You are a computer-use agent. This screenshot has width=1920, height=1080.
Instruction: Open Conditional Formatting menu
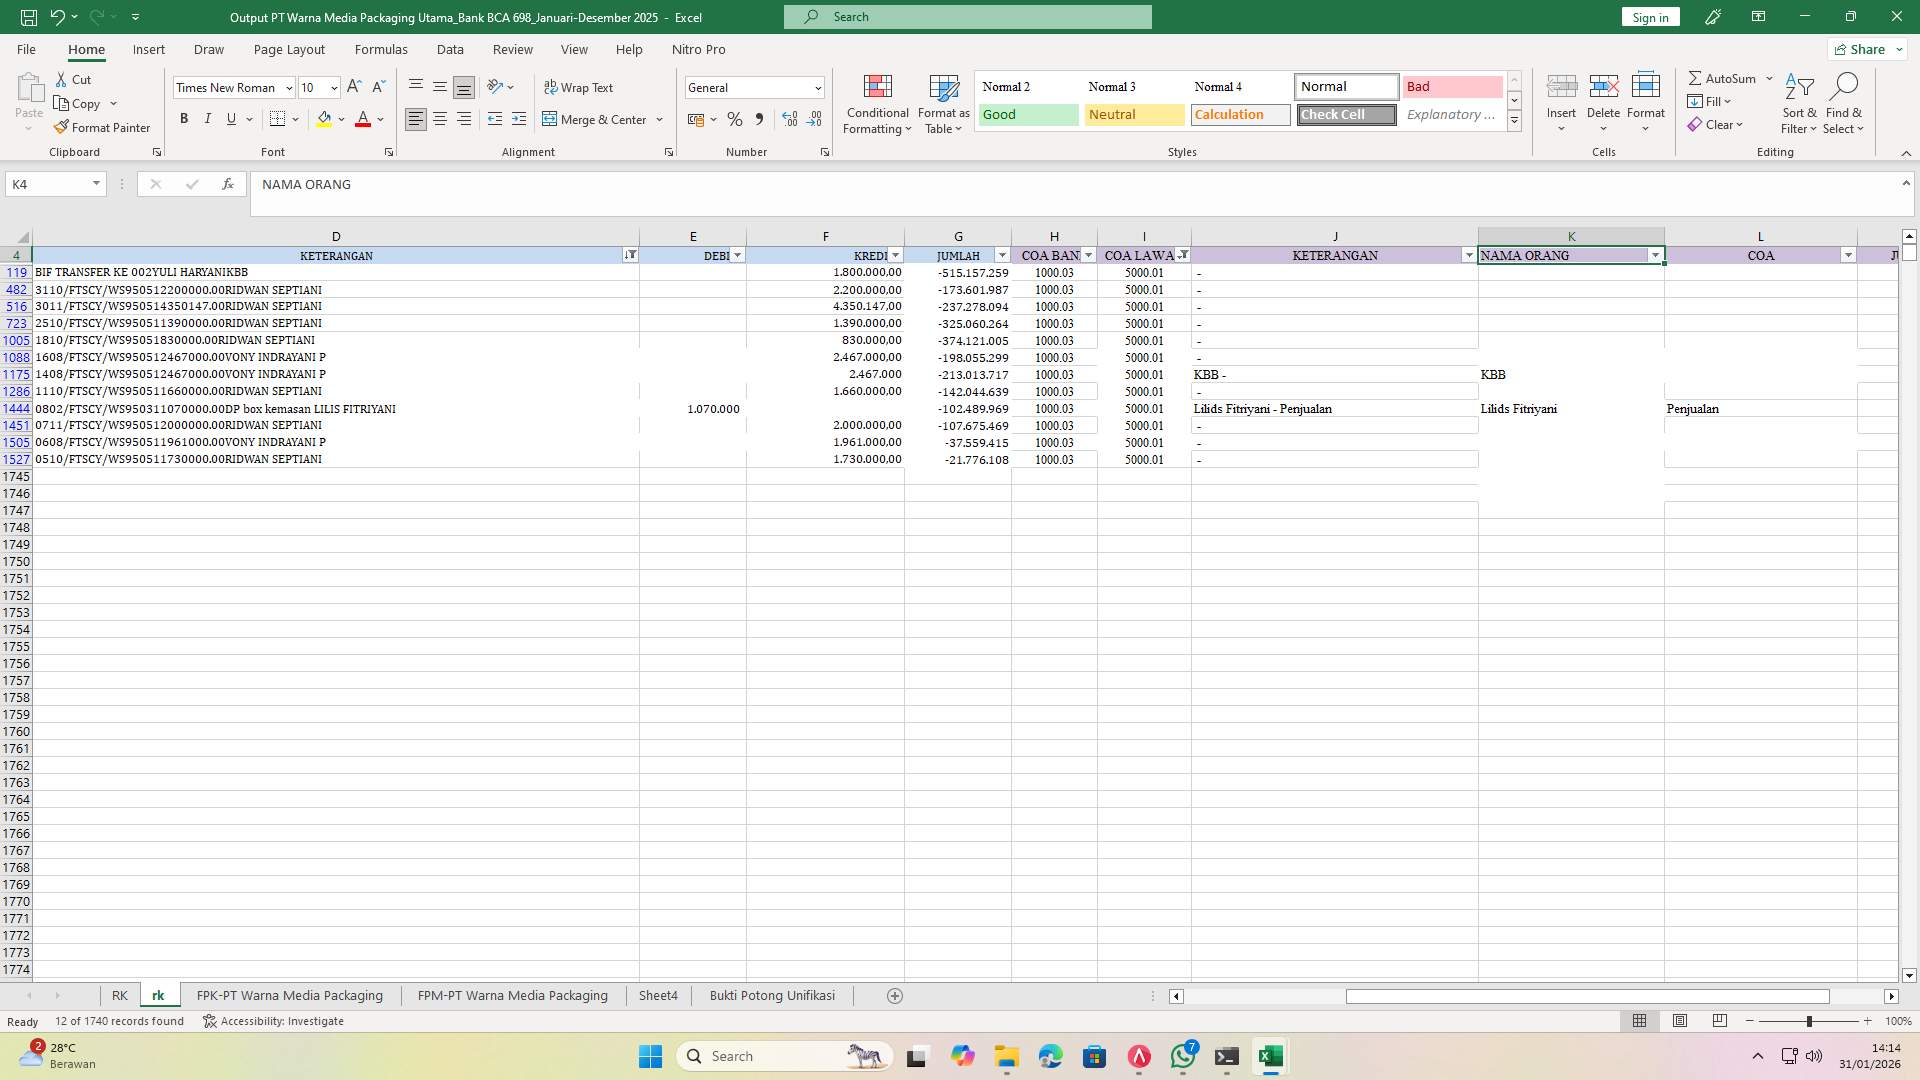coord(877,103)
